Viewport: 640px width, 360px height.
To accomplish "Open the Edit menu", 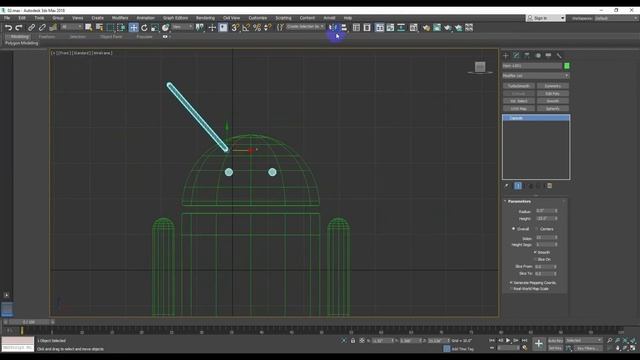I will (x=22, y=18).
